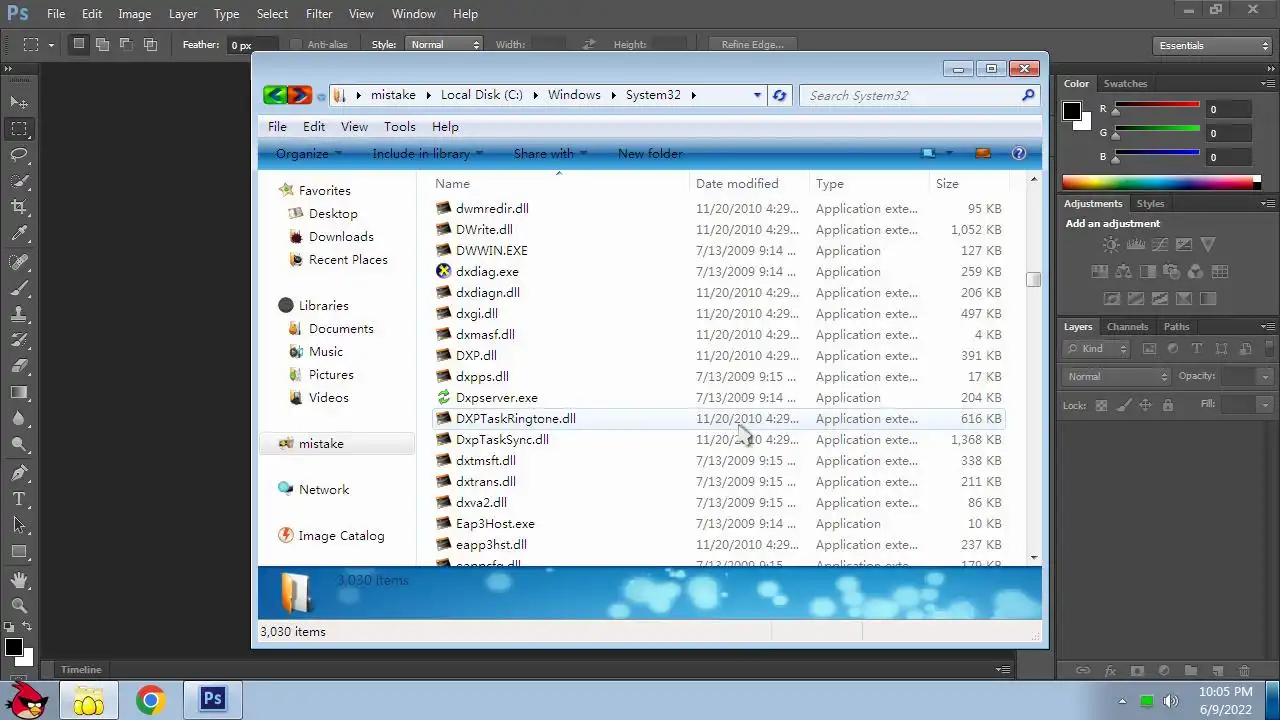Viewport: 1280px width, 720px height.
Task: Select the Pen tool
Action: [19, 472]
